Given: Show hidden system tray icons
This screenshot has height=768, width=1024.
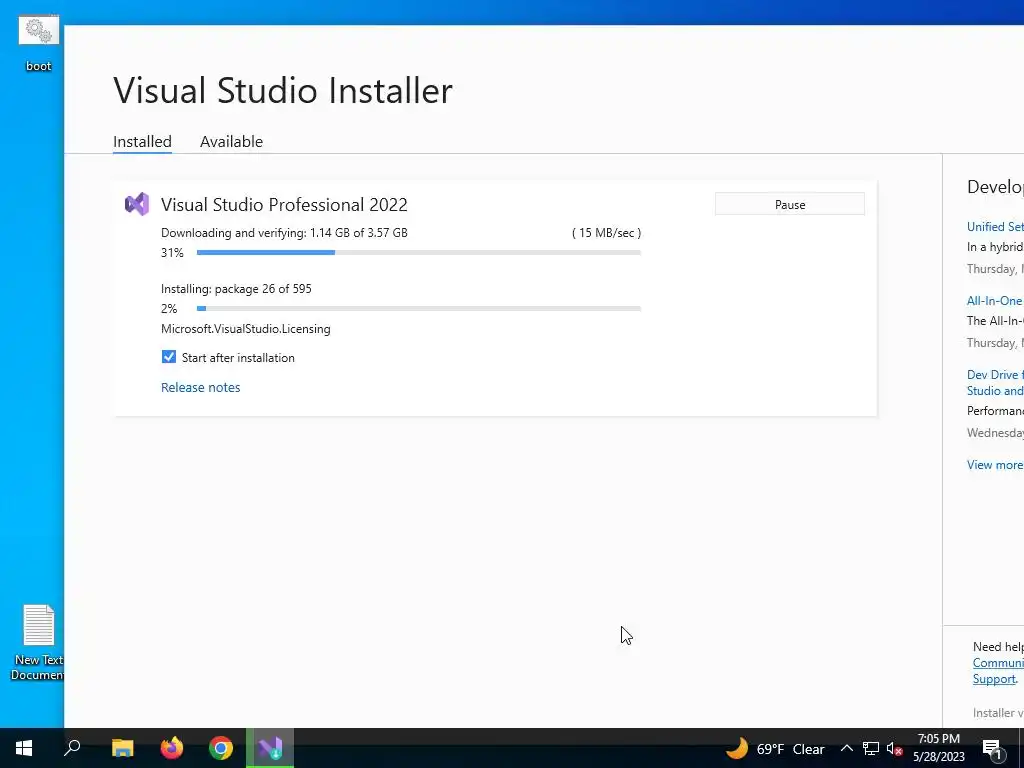Looking at the screenshot, I should click(846, 748).
